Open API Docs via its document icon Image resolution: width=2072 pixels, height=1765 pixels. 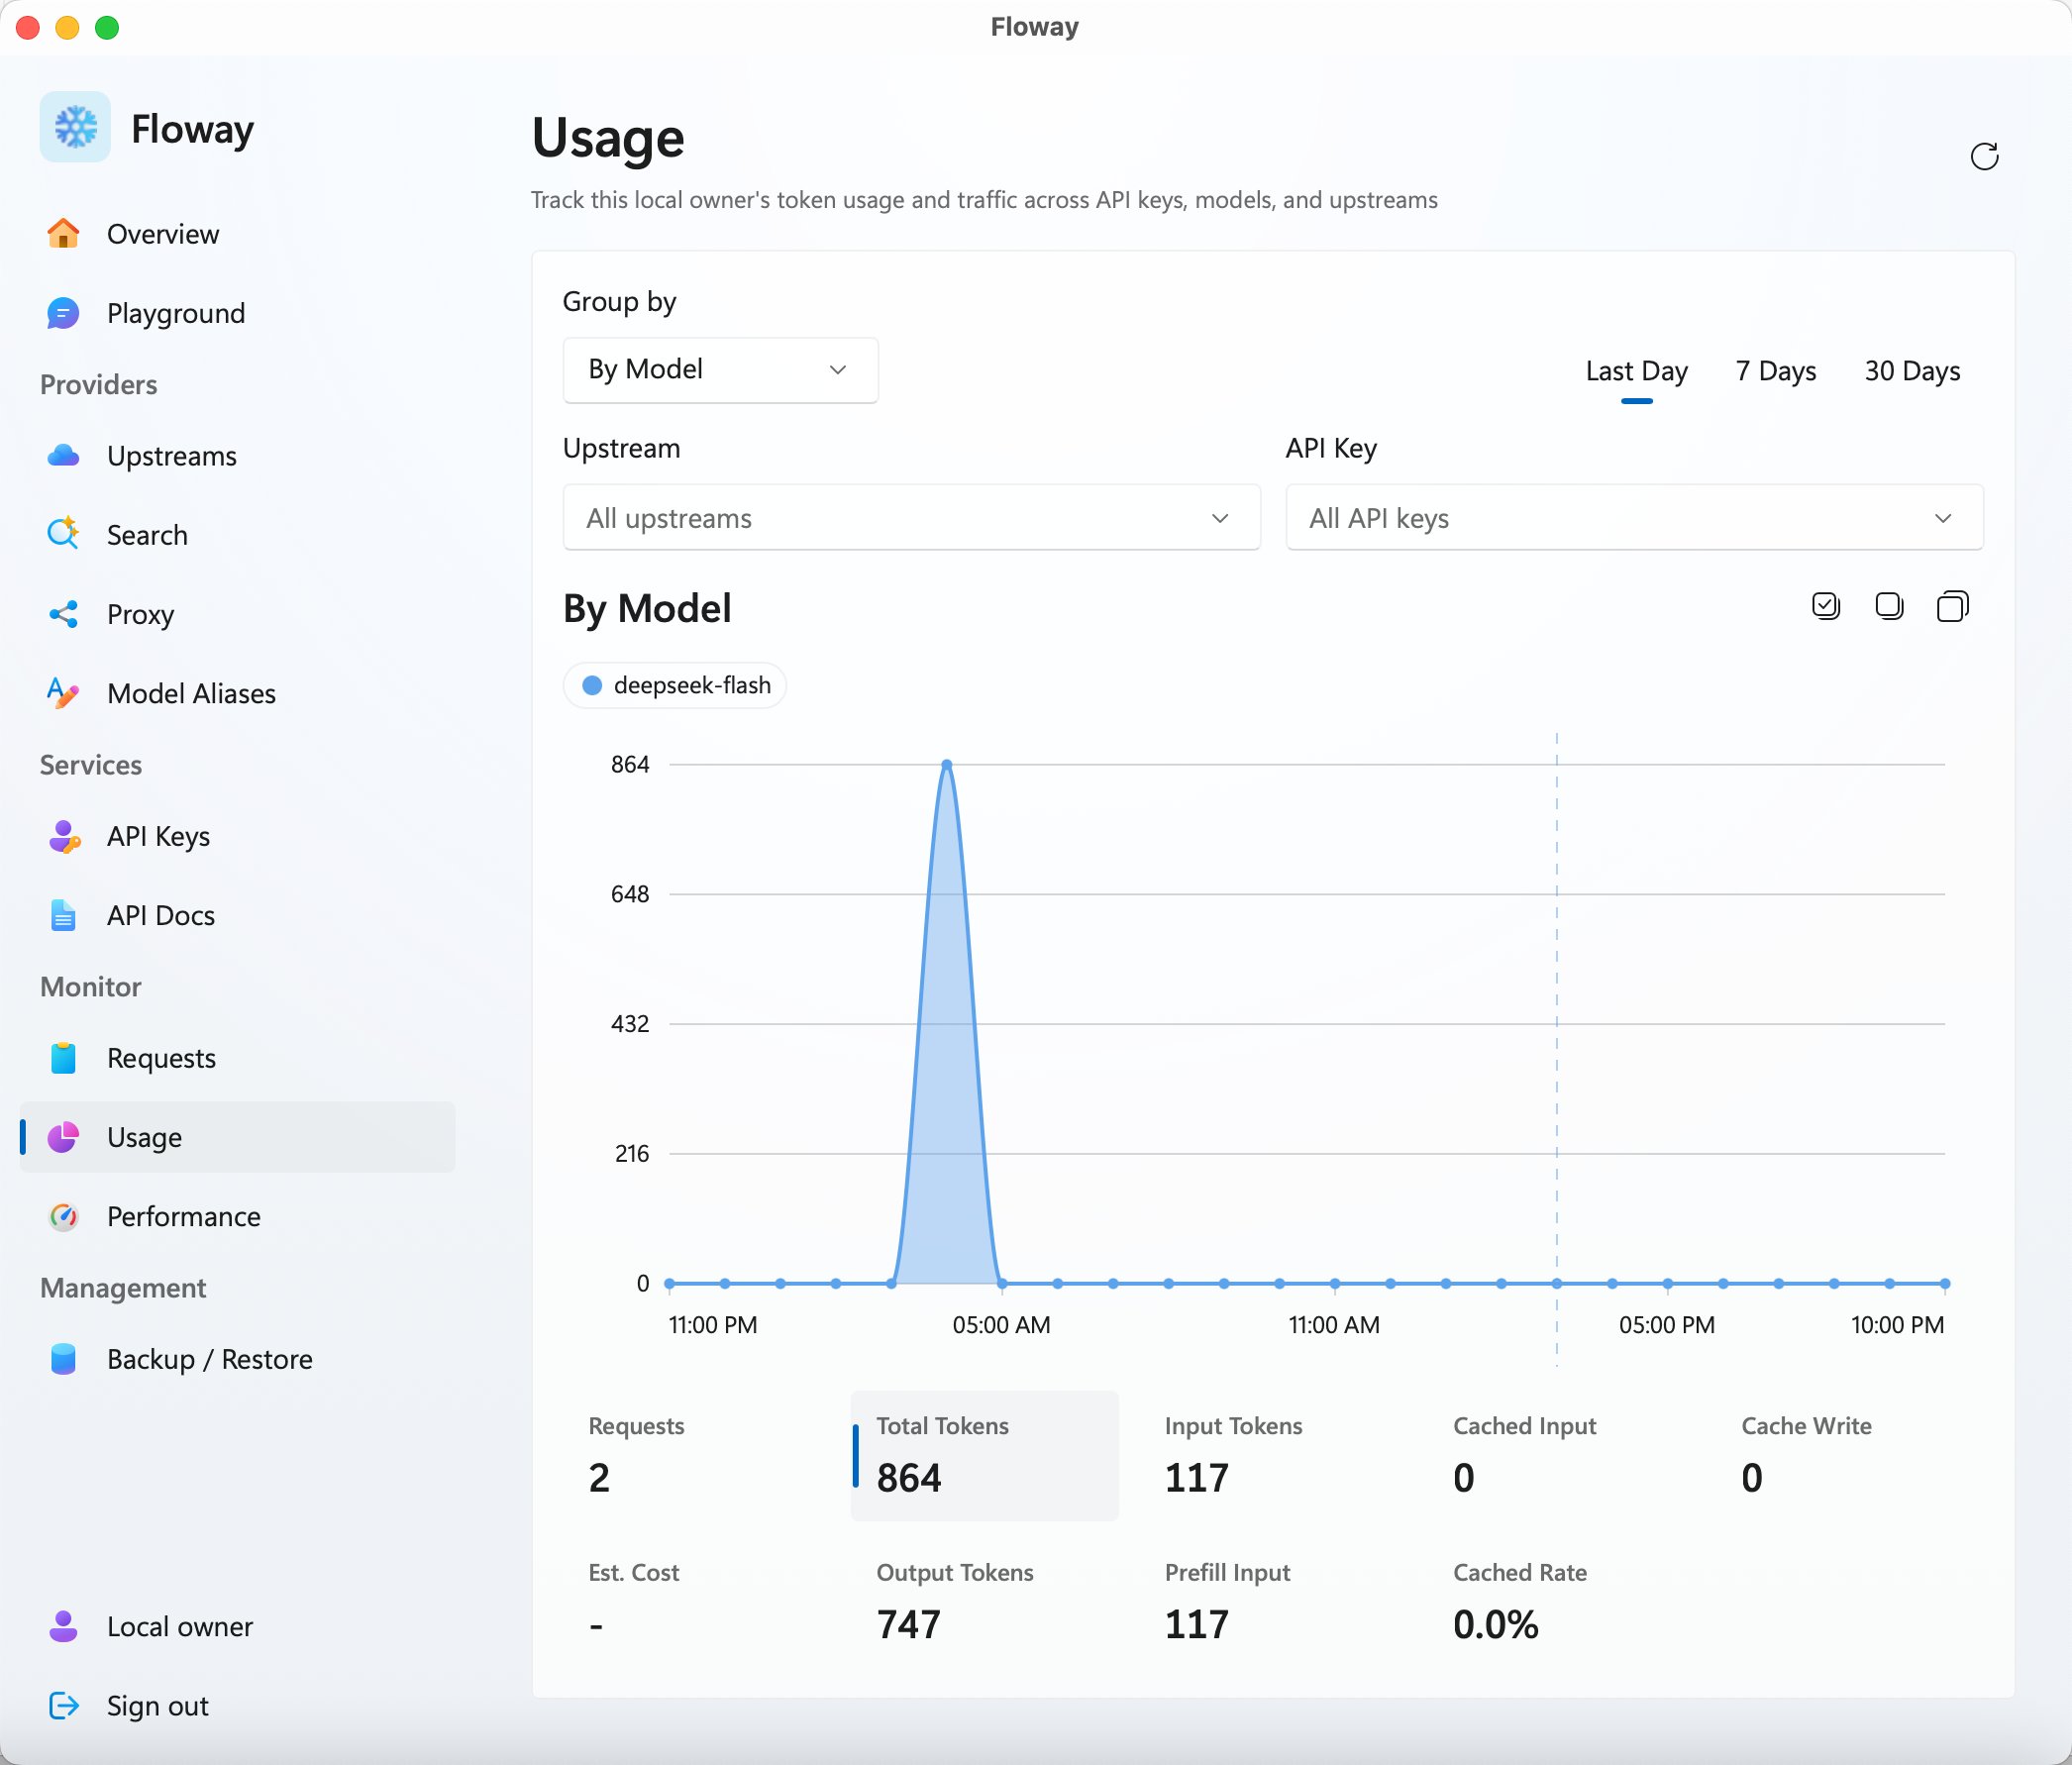[63, 915]
